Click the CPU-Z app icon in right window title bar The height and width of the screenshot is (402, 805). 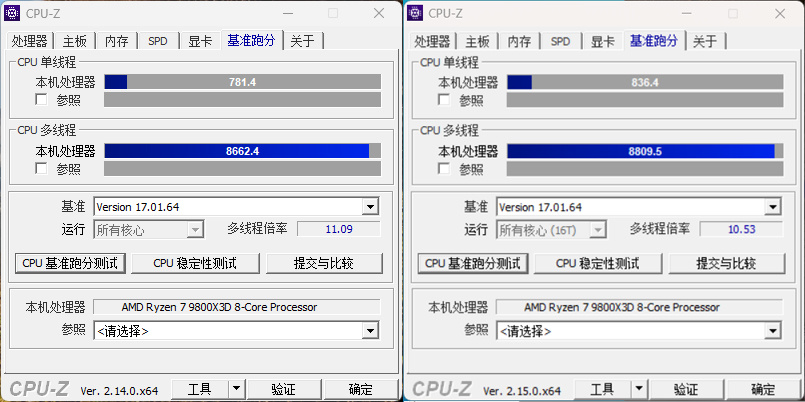coord(415,13)
